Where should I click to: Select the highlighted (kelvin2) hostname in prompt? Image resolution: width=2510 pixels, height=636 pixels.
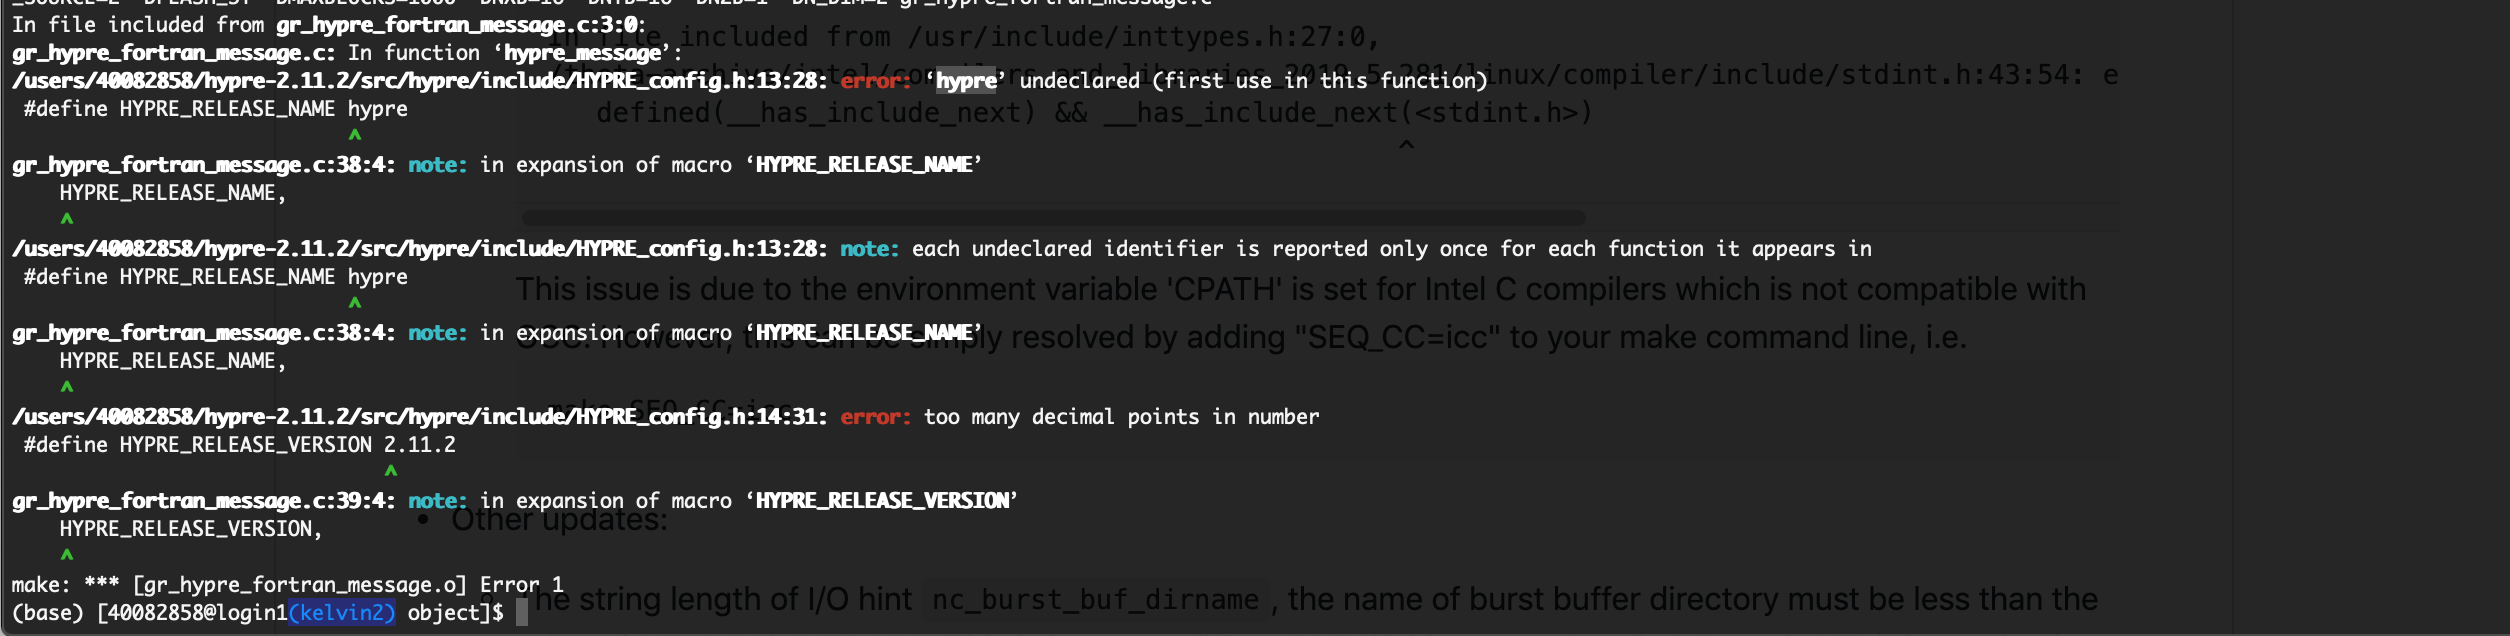342,612
